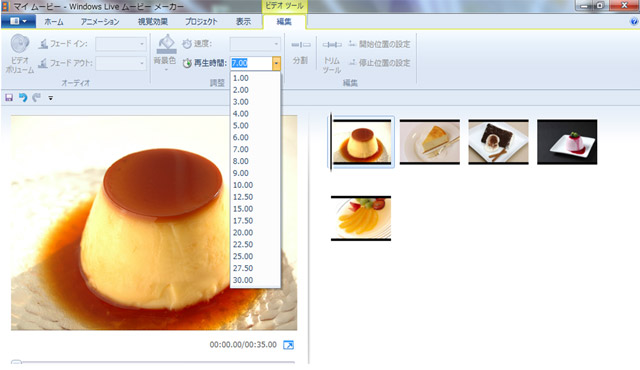Click the Redo arrow in quick toolbar

(37, 97)
